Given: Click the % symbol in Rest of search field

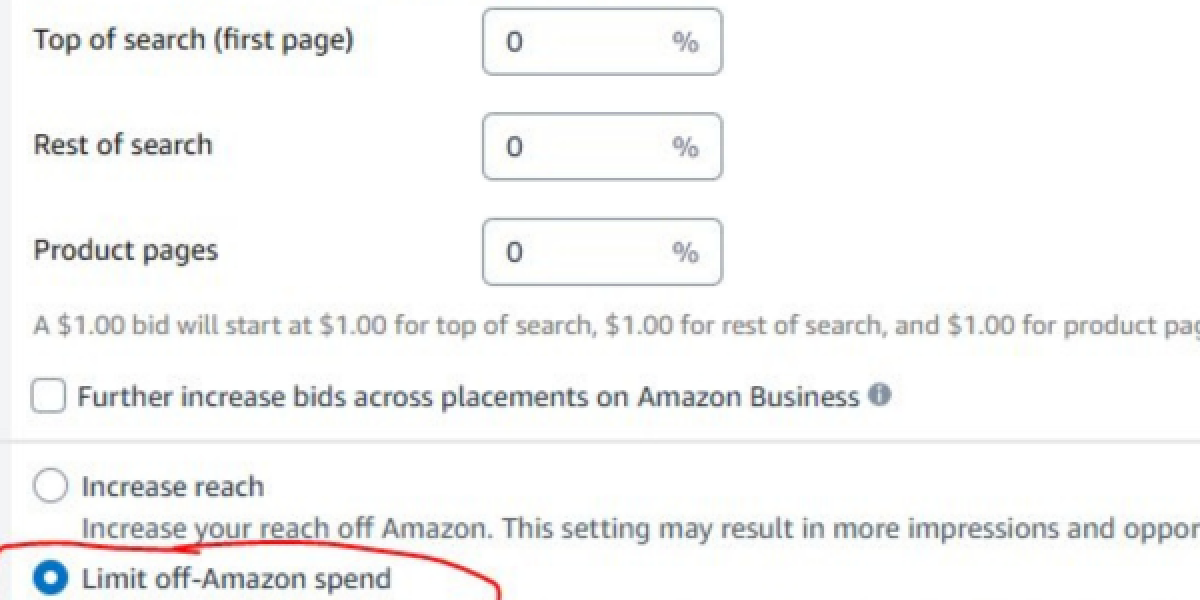Looking at the screenshot, I should coord(688,146).
